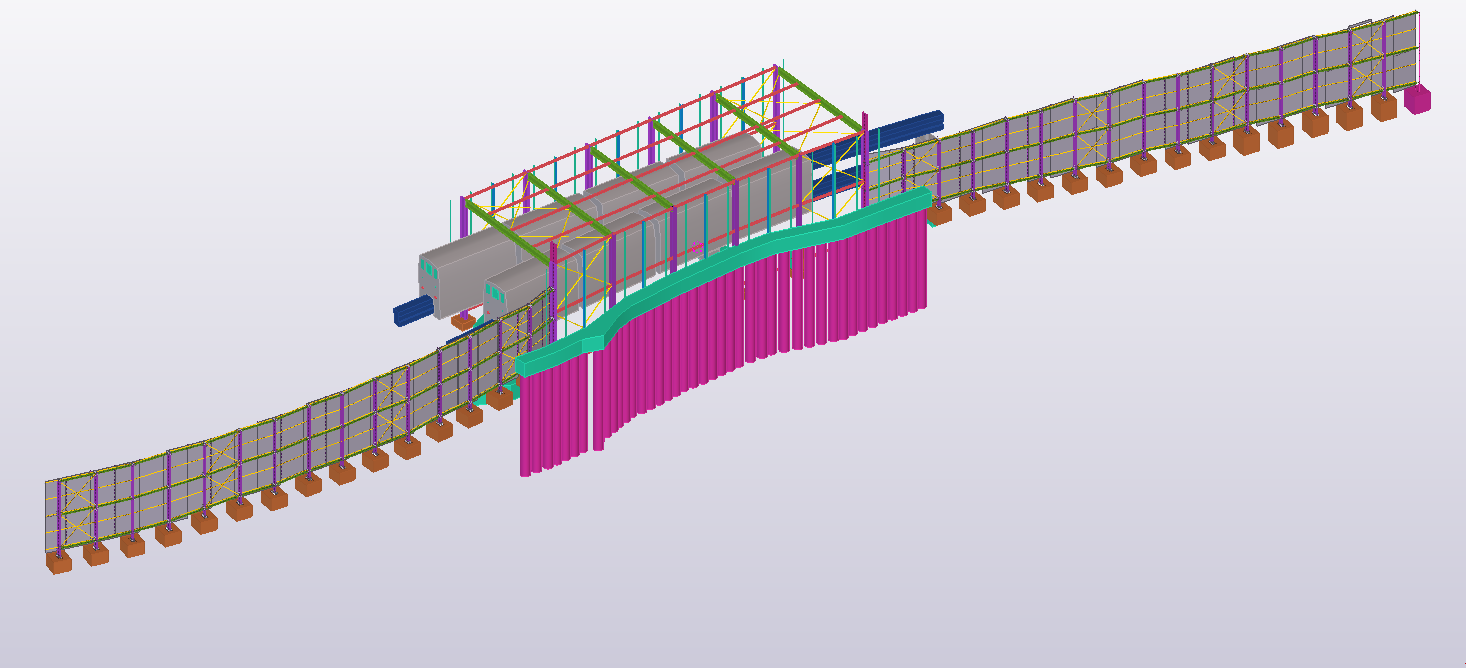1466x668 pixels.
Task: Select the teal footing beside the pile wall
Action: point(497,398)
